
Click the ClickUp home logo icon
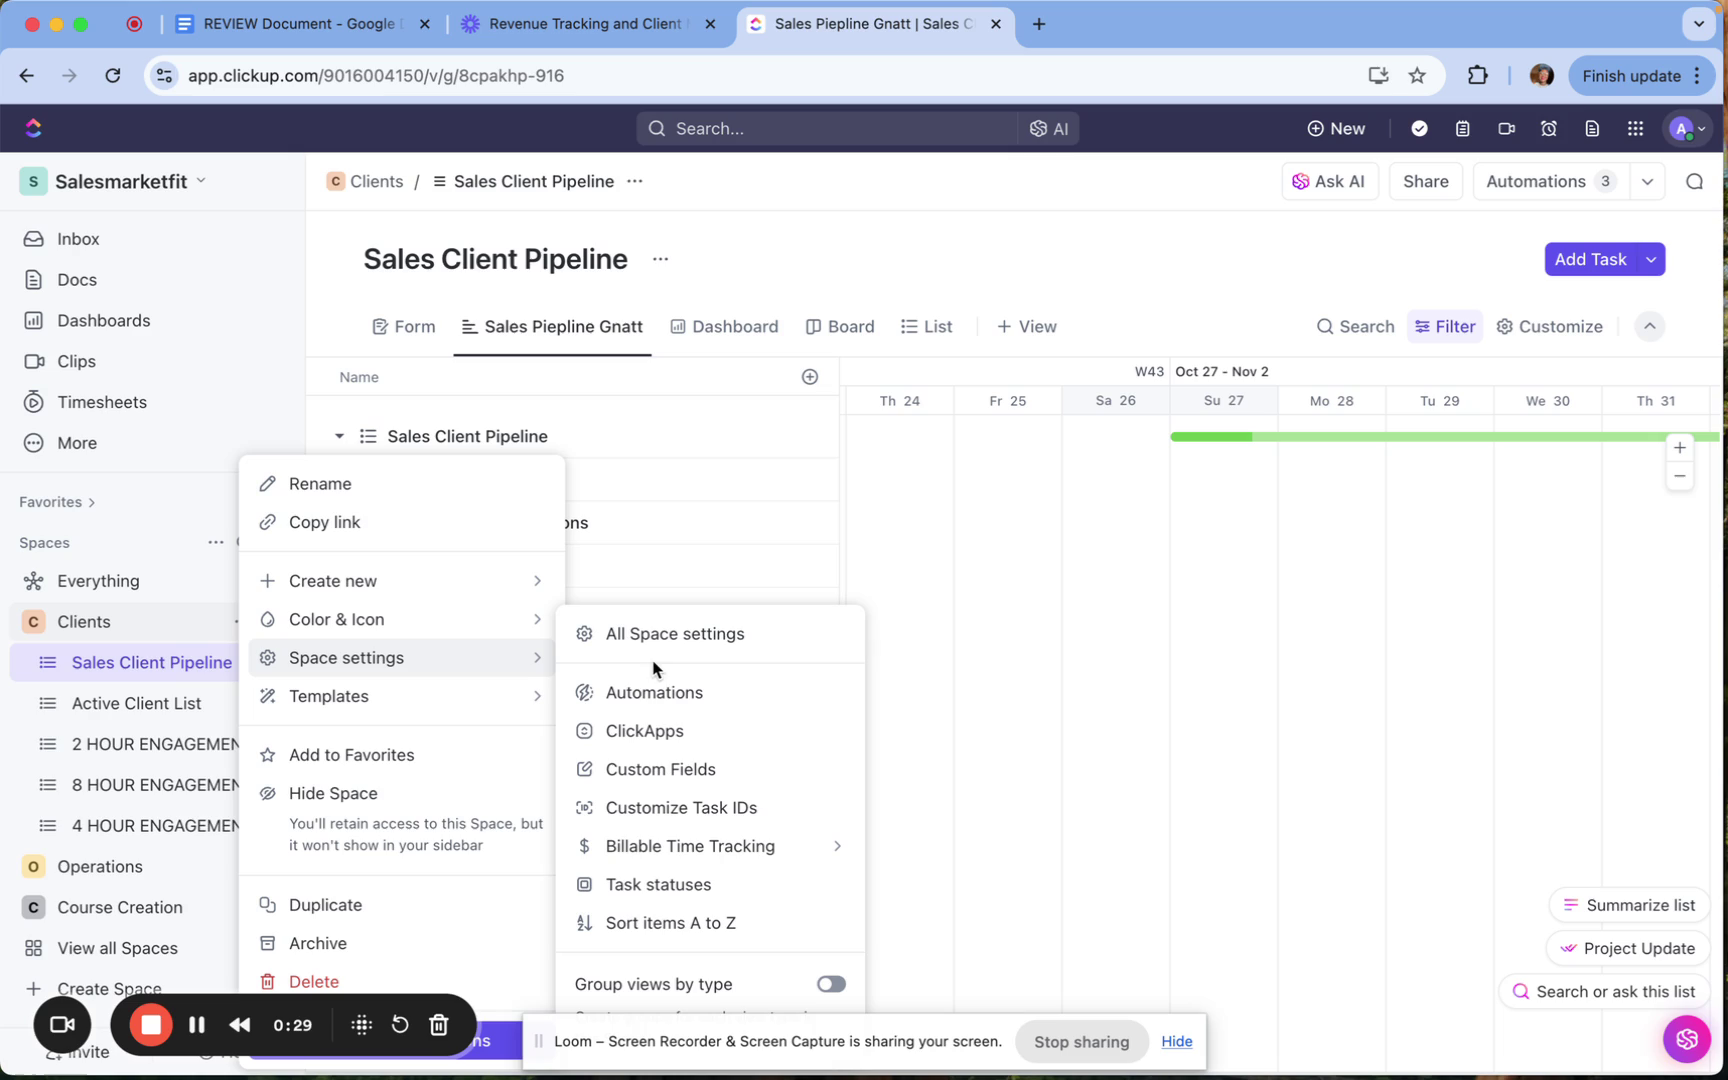pos(33,128)
